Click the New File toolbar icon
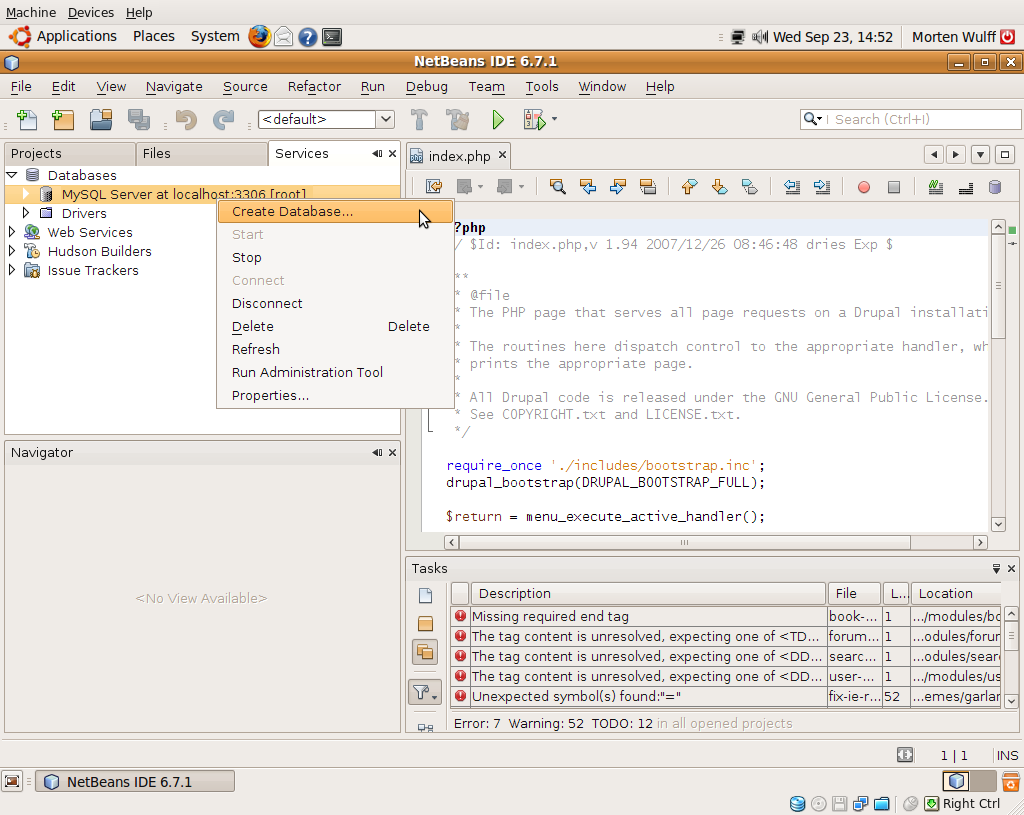The height and width of the screenshot is (815, 1024). coord(26,120)
